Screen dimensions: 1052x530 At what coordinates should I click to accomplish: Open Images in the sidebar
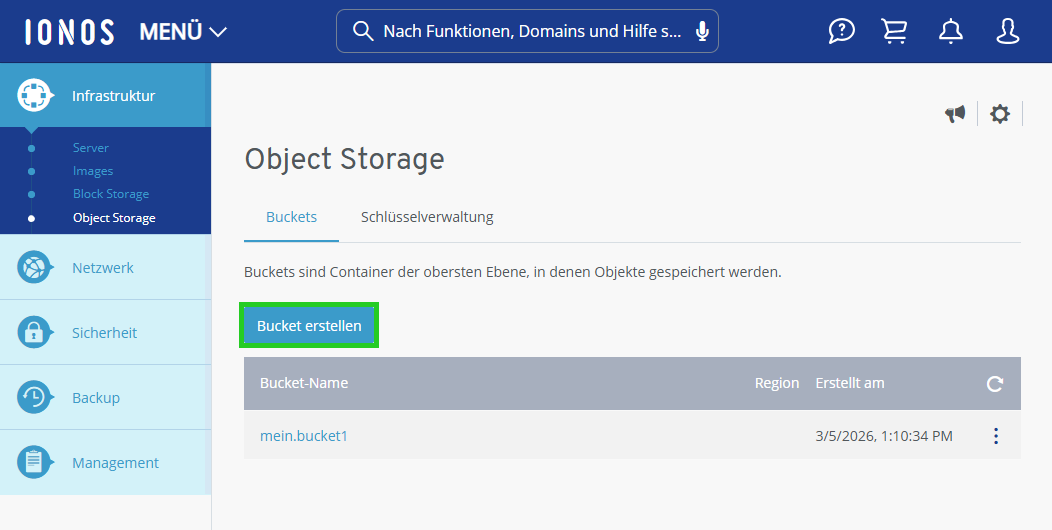coord(93,171)
